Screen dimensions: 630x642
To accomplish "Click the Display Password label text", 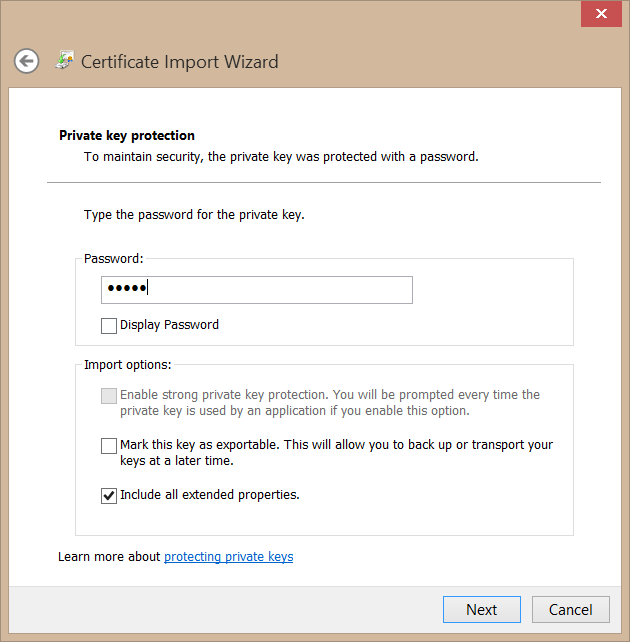I will (169, 325).
